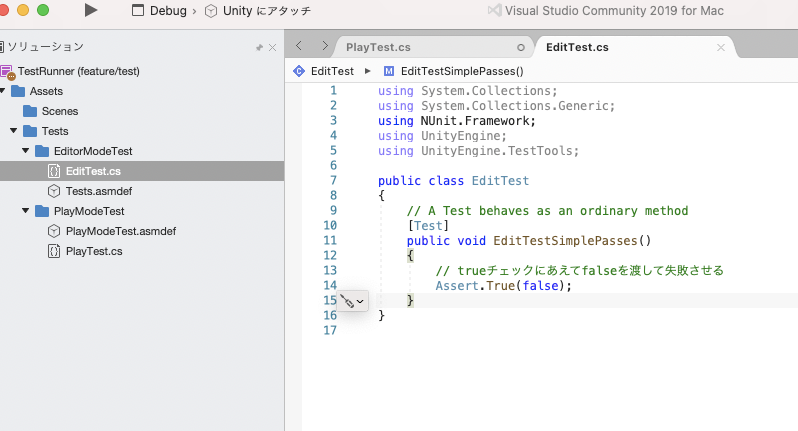This screenshot has width=798, height=431.
Task: Click the Visual Studio logo in title
Action: tap(494, 11)
